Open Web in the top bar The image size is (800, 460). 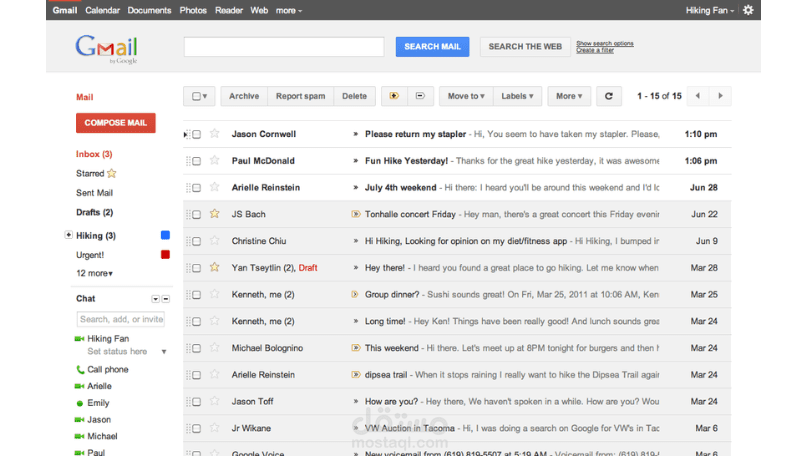(259, 10)
